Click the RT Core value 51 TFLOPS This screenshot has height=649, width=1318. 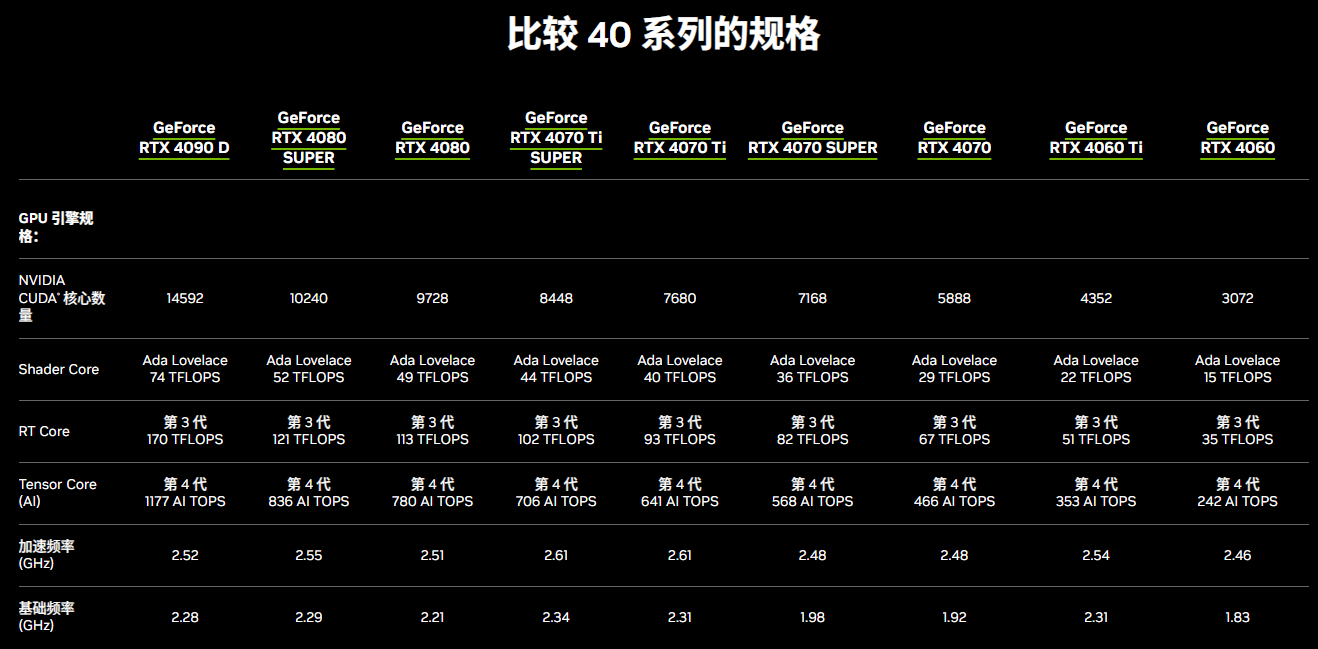[x=1096, y=439]
